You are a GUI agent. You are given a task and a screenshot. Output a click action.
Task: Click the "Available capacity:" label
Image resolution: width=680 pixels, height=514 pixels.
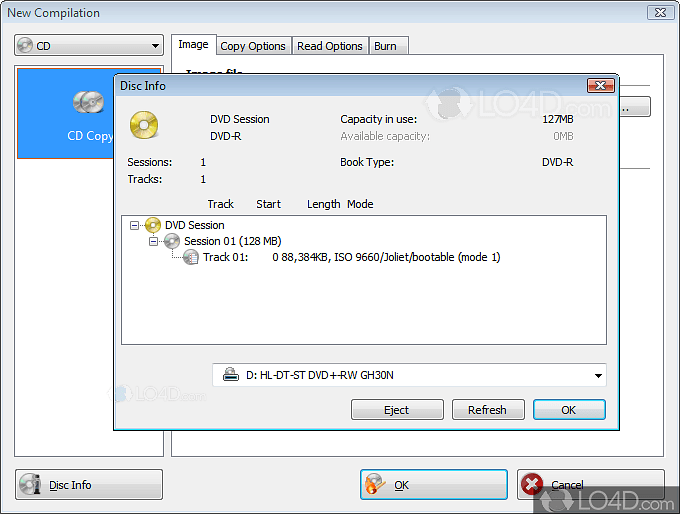tap(385, 136)
